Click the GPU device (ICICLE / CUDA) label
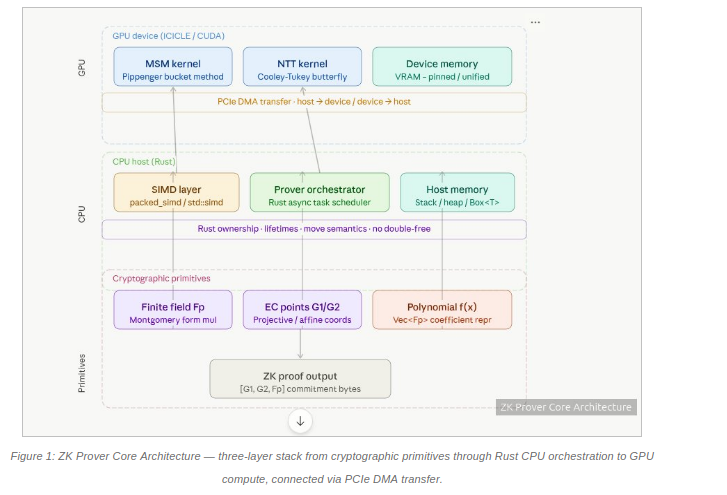The height and width of the screenshot is (495, 727). pyautogui.click(x=168, y=36)
